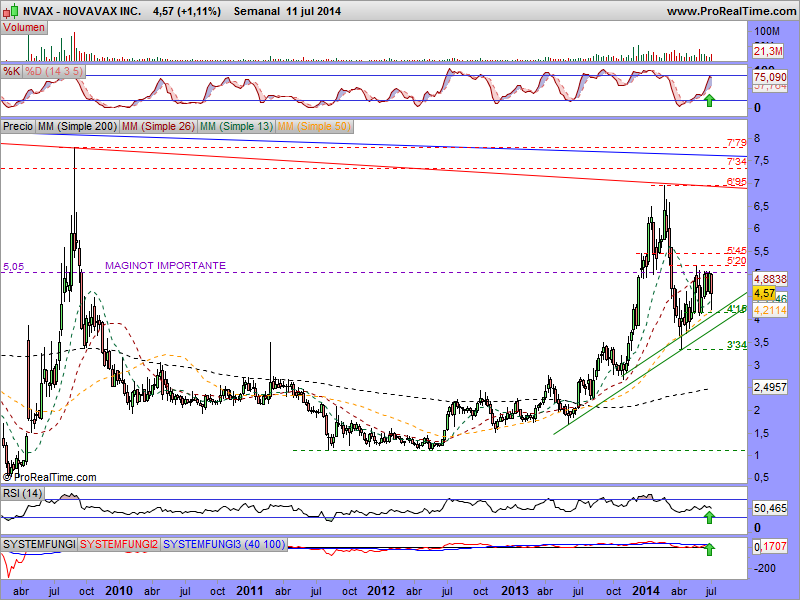800x600 pixels.
Task: Click the 2010 year label on time axis
Action: point(119,591)
